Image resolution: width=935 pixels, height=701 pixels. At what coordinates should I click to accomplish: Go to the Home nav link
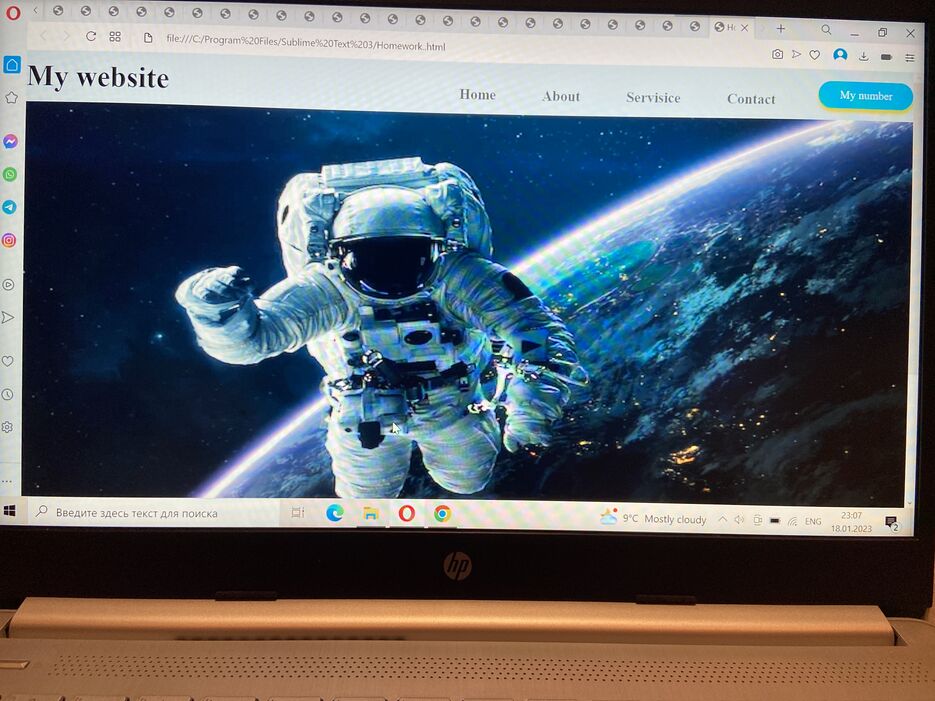coord(478,94)
